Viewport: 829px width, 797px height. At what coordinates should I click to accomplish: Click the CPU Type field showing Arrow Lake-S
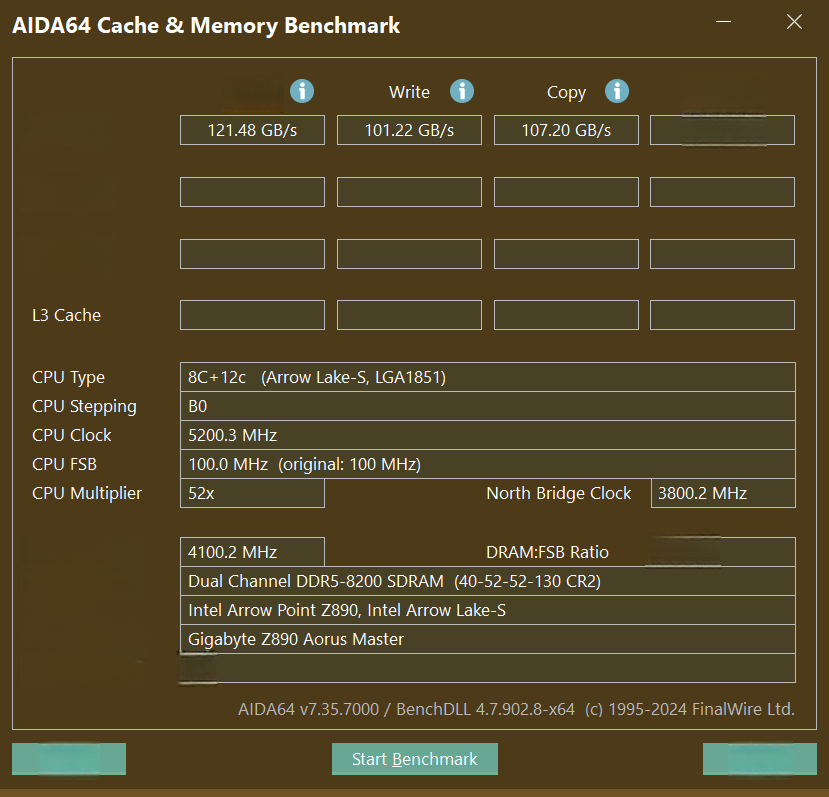[x=487, y=377]
